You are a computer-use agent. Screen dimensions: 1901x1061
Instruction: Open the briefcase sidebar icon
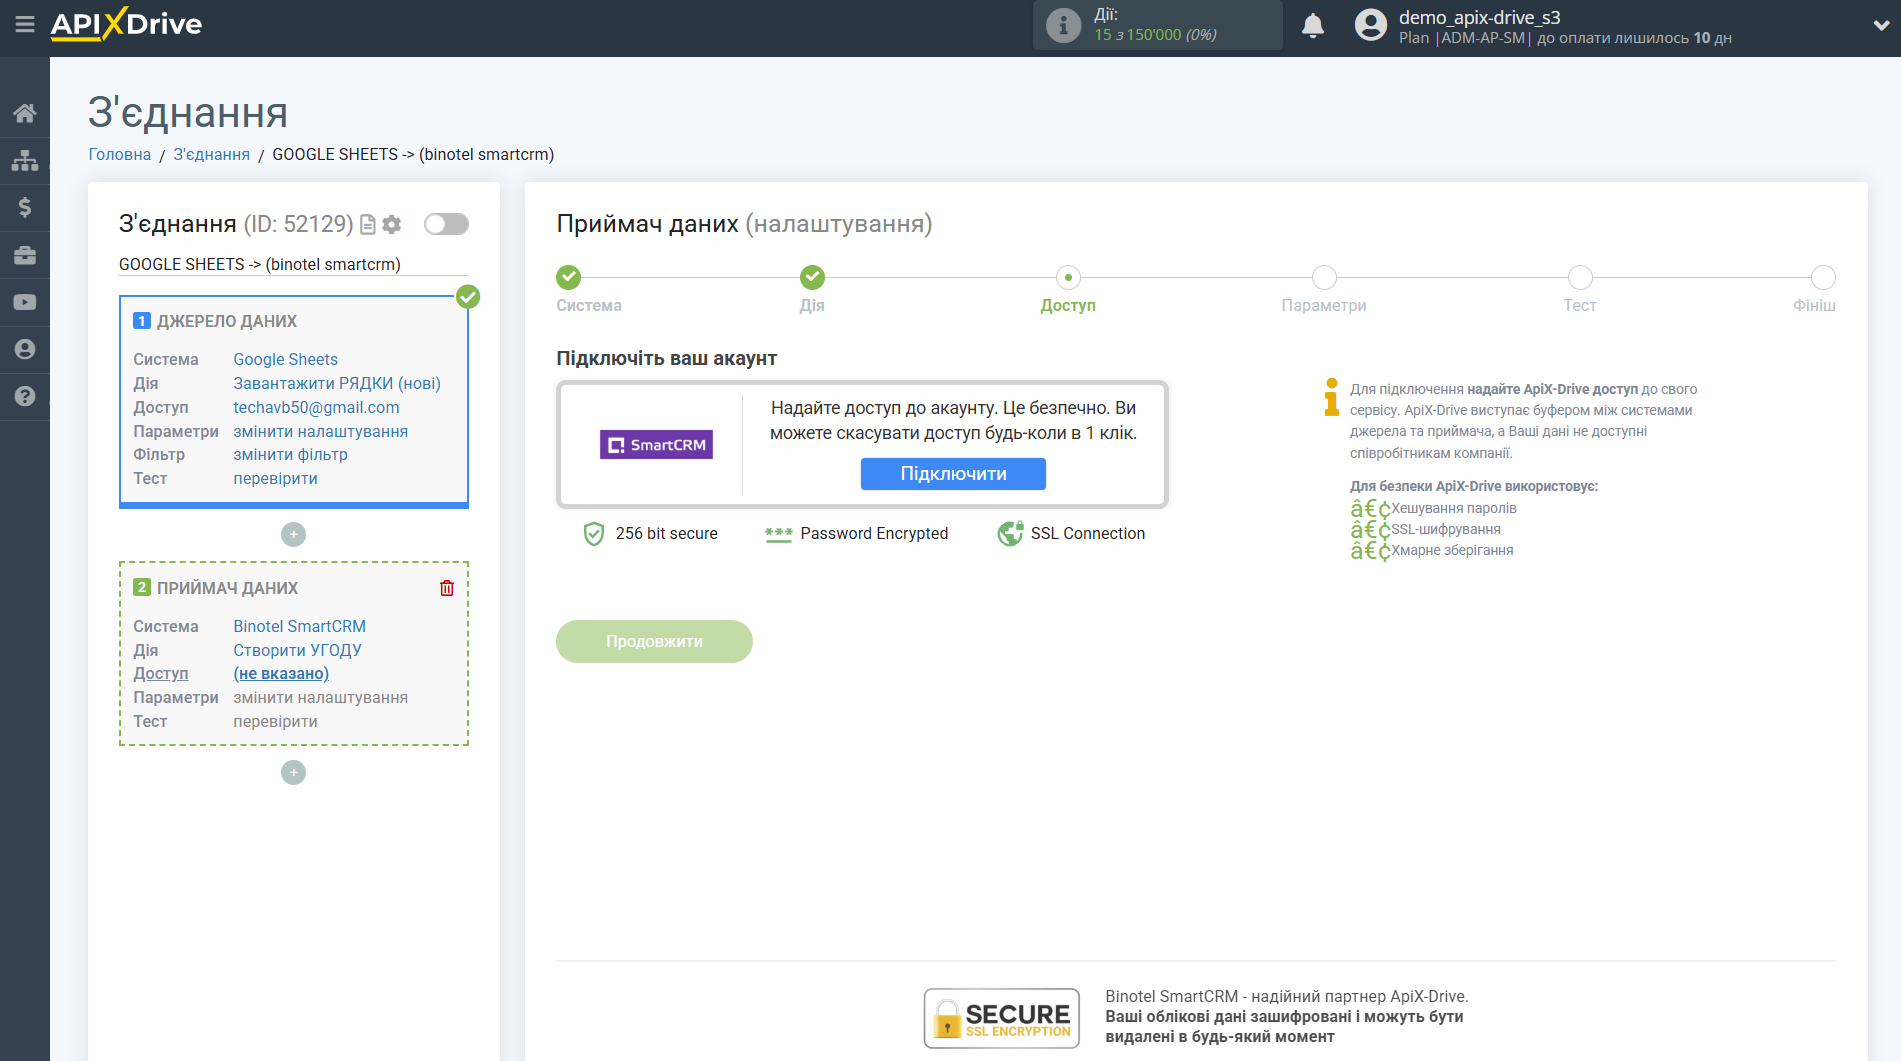(25, 255)
